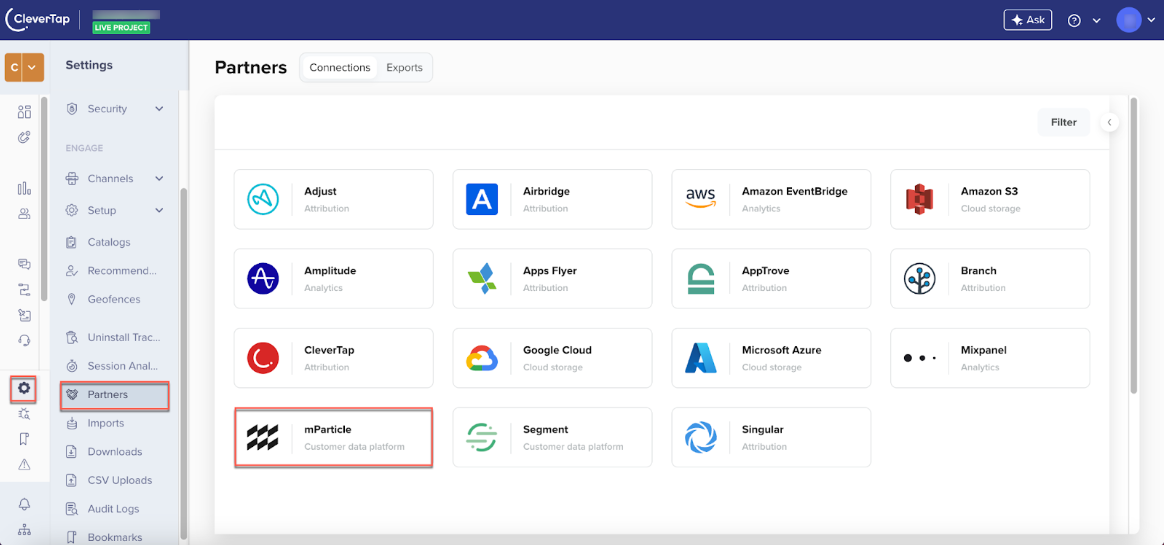The image size is (1164, 545).
Task: Click the Settings heading text
Action: pyautogui.click(x=89, y=65)
